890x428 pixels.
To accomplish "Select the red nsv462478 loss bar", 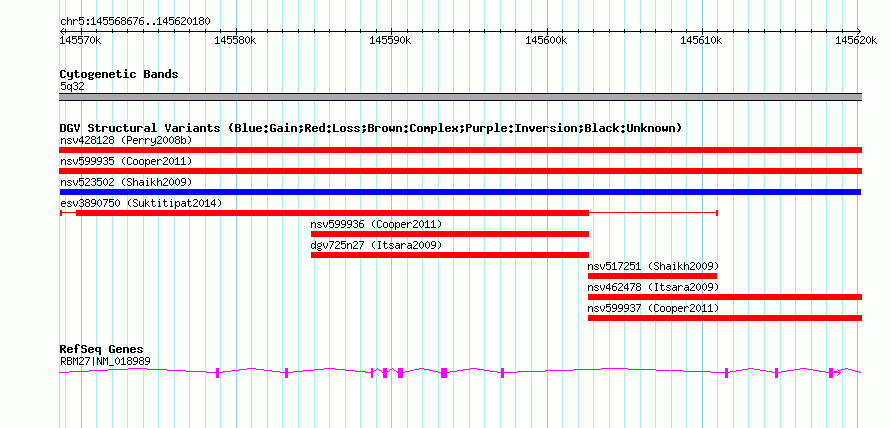I will pos(725,297).
